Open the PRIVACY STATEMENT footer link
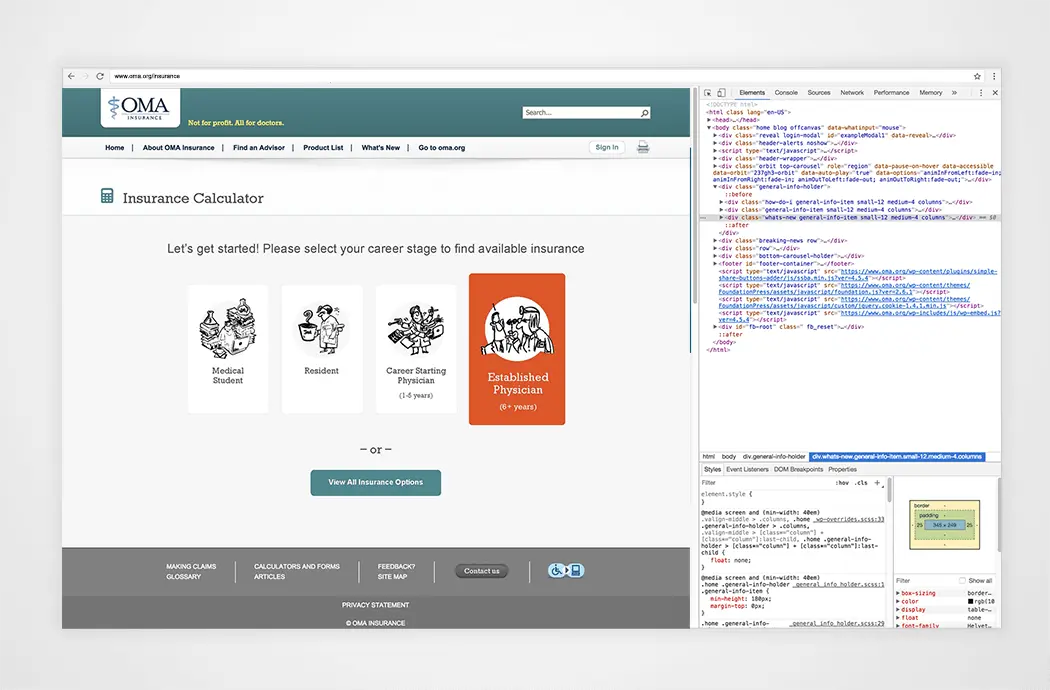 point(376,605)
